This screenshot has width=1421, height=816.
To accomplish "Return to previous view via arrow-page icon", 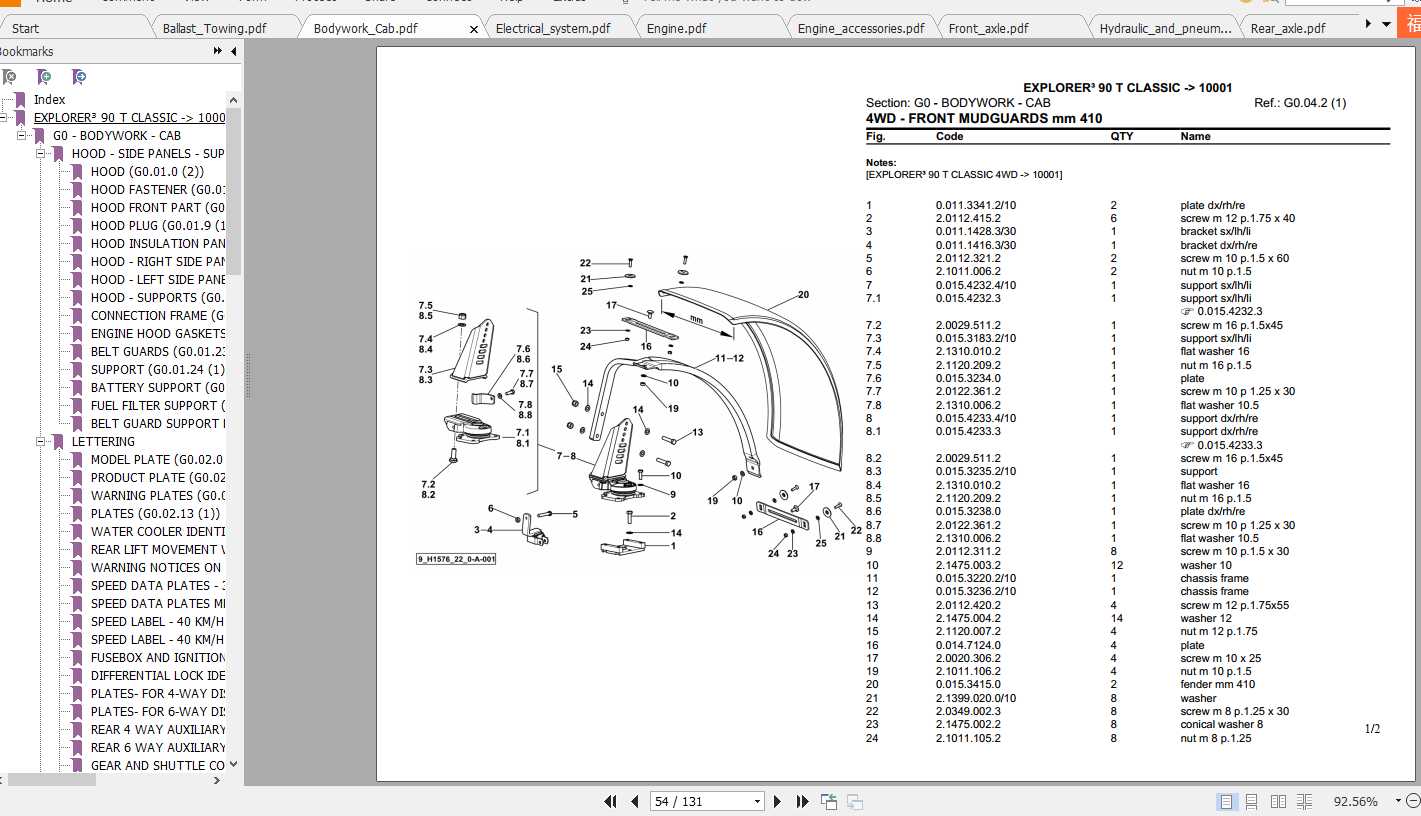I will click(829, 800).
